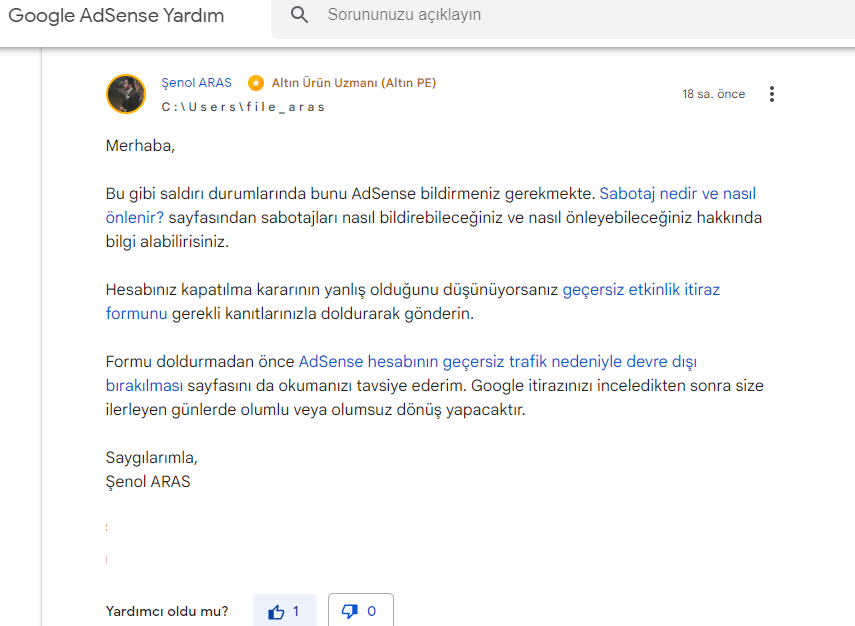Image resolution: width=855 pixels, height=626 pixels.
Task: Click the '18 sa. önce' timestamp
Action: tap(713, 94)
